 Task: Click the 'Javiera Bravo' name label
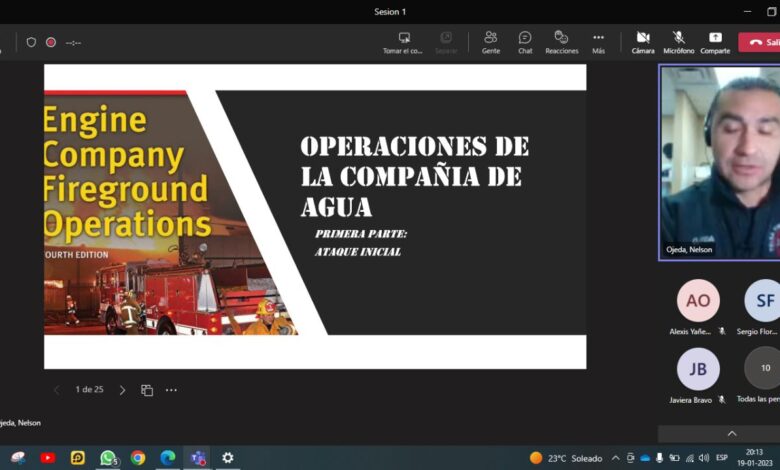click(690, 400)
